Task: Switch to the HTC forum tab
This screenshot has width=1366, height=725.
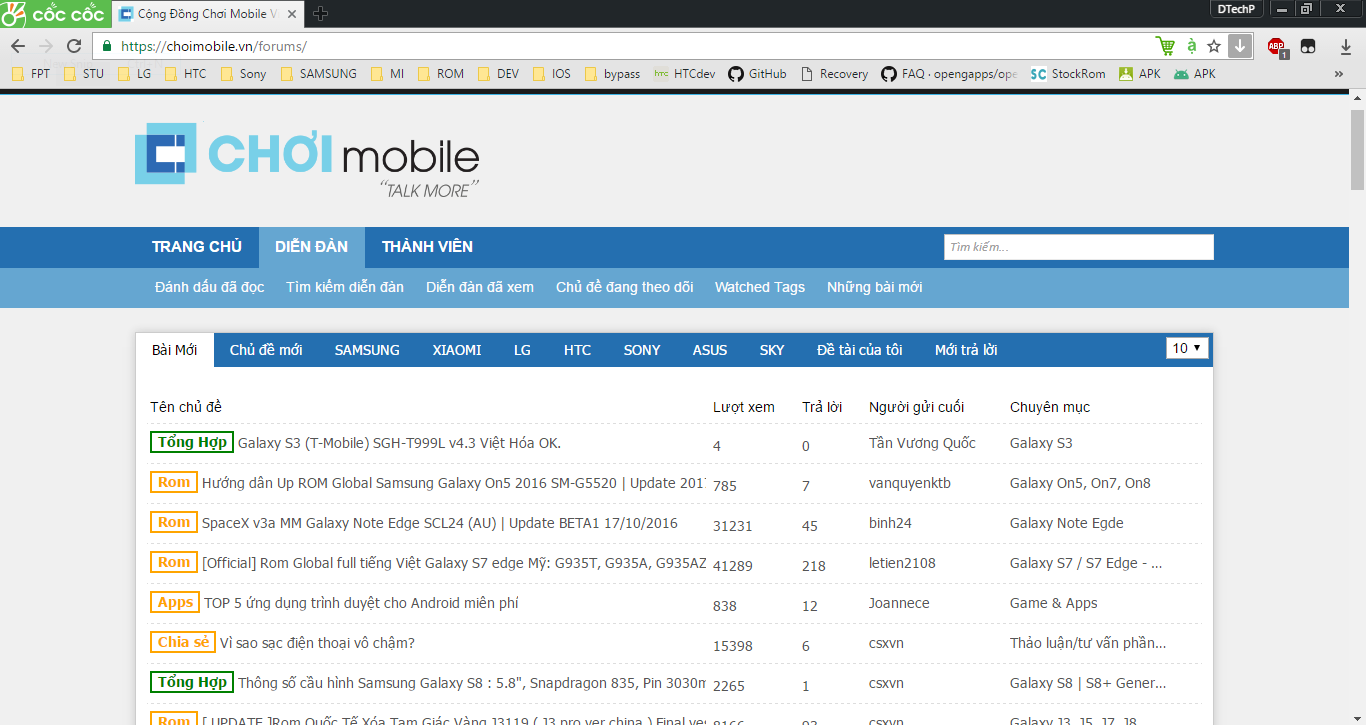Action: 577,350
